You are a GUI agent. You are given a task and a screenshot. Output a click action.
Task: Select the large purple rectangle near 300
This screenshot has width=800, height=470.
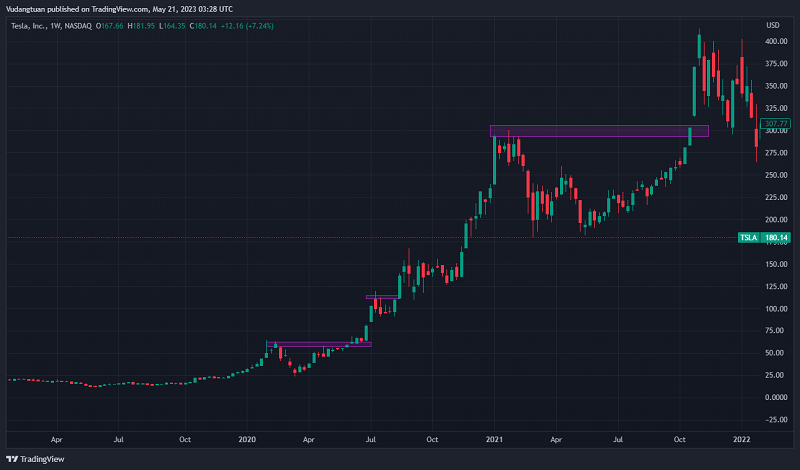(598, 131)
